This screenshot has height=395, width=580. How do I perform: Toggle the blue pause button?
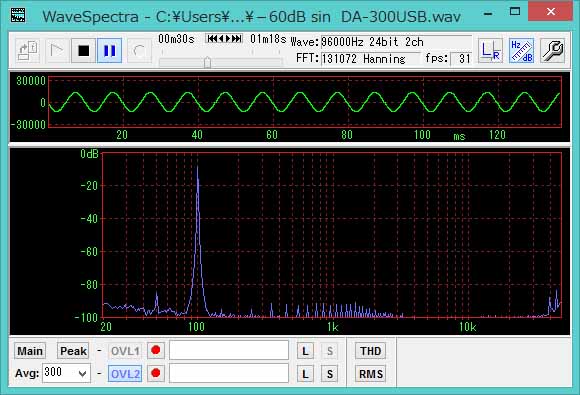[x=109, y=51]
